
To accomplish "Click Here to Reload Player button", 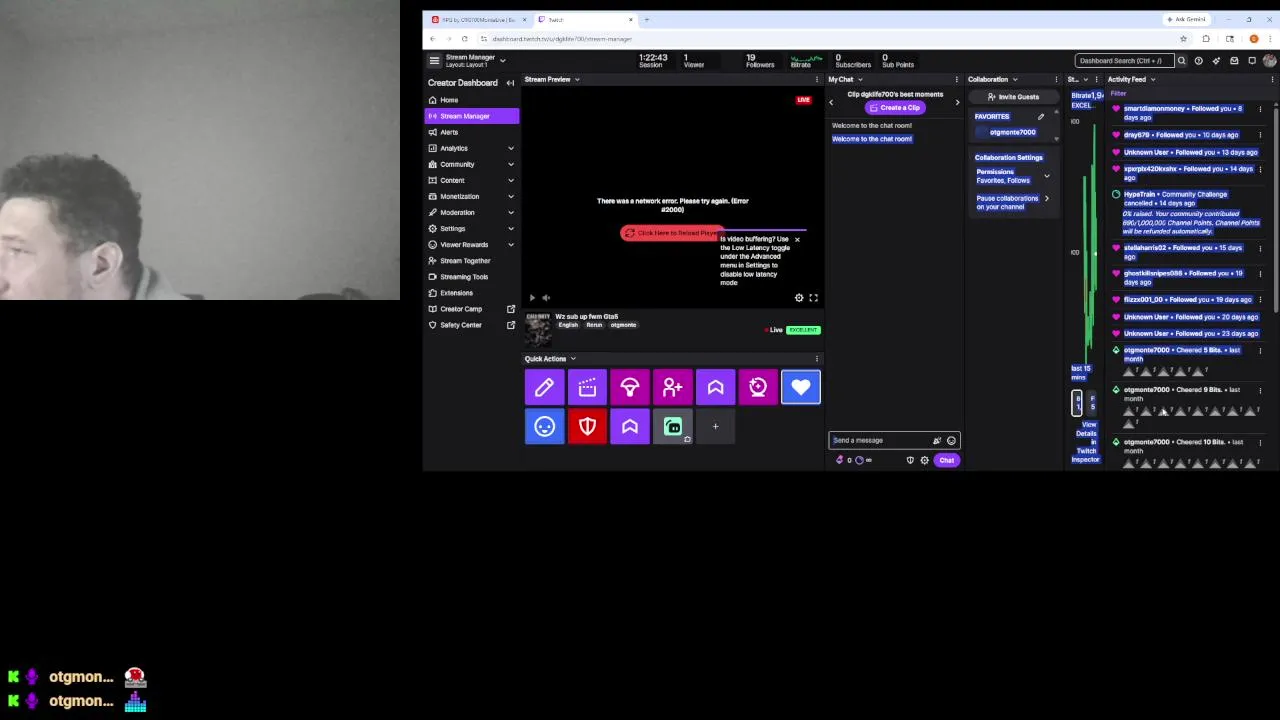I will (x=671, y=233).
